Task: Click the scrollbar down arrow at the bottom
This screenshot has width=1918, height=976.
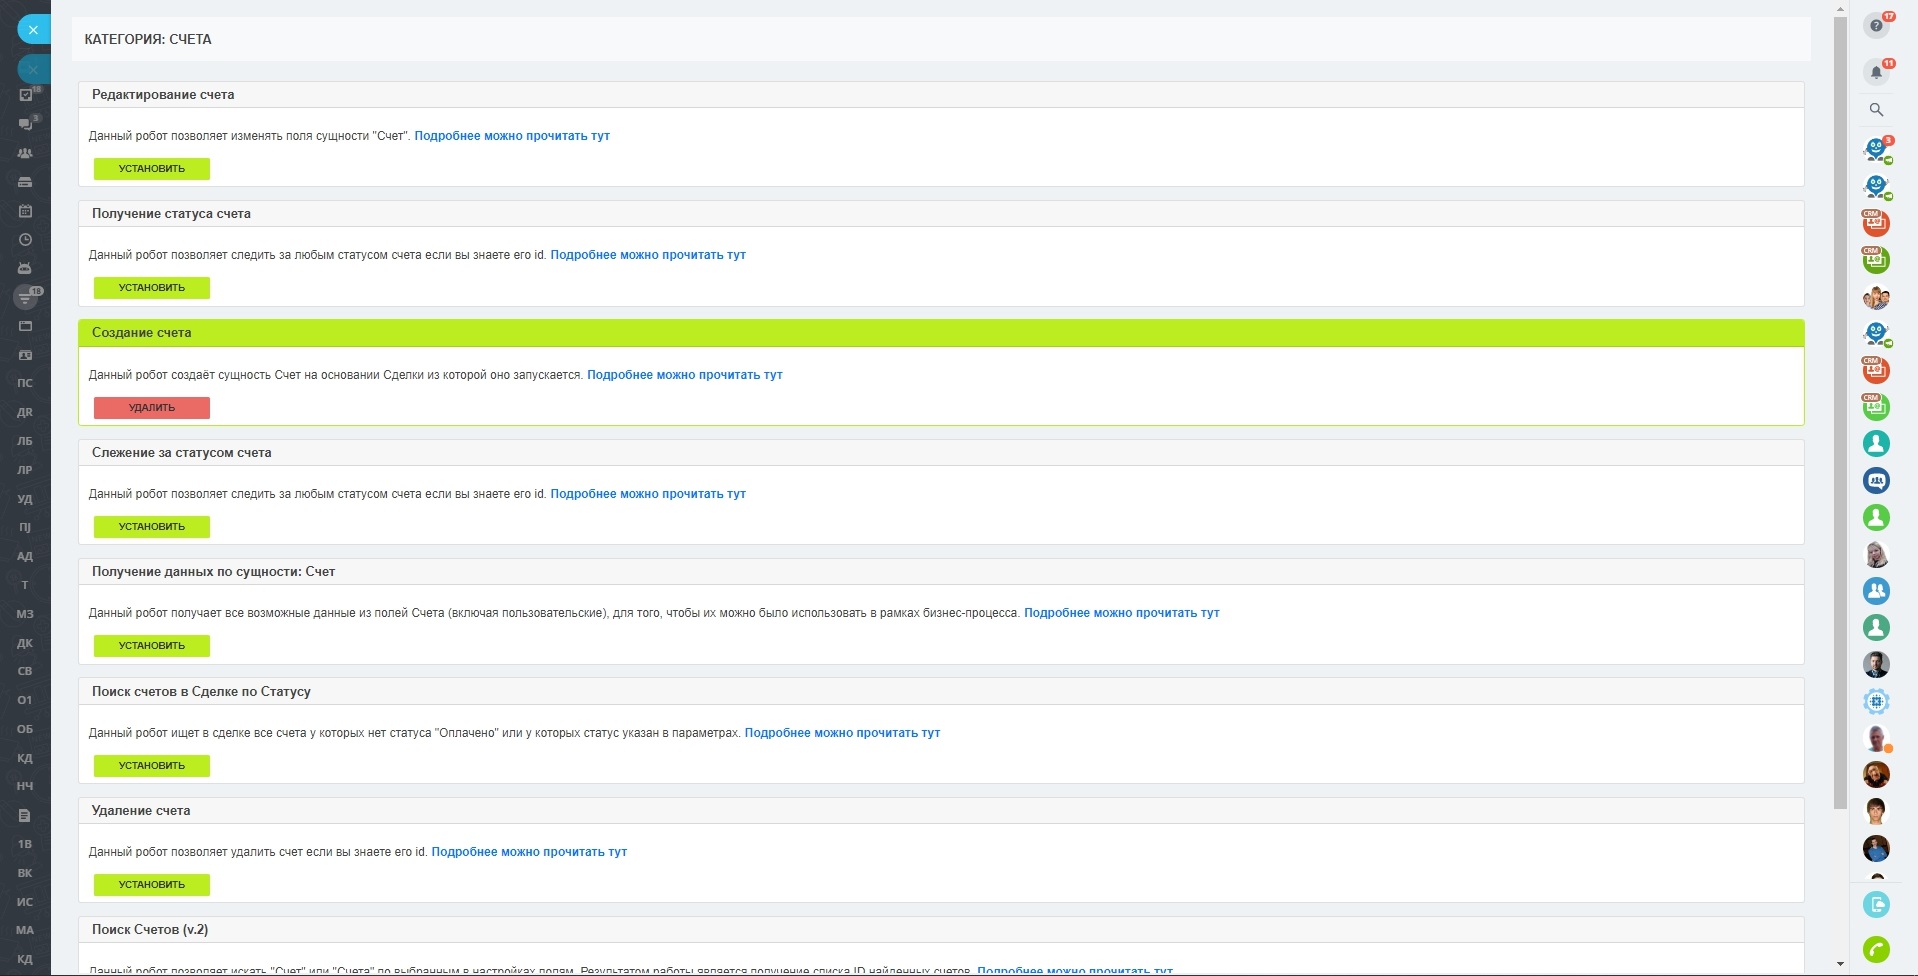Action: 1840,965
